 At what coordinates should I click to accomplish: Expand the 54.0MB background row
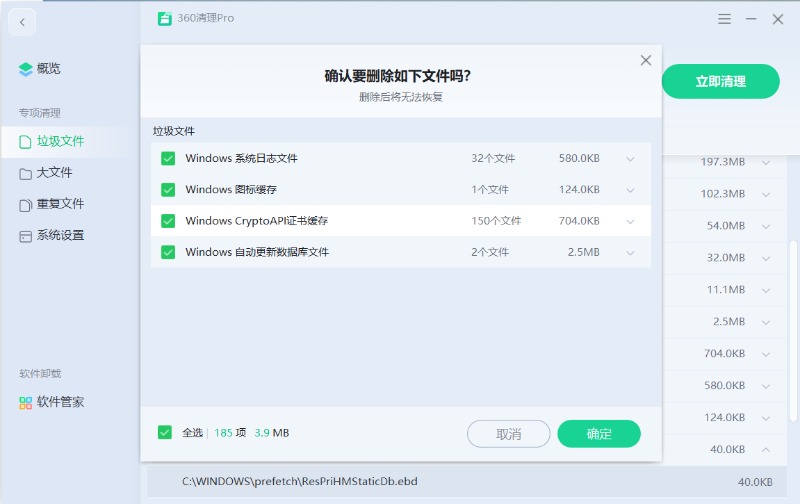coord(766,226)
